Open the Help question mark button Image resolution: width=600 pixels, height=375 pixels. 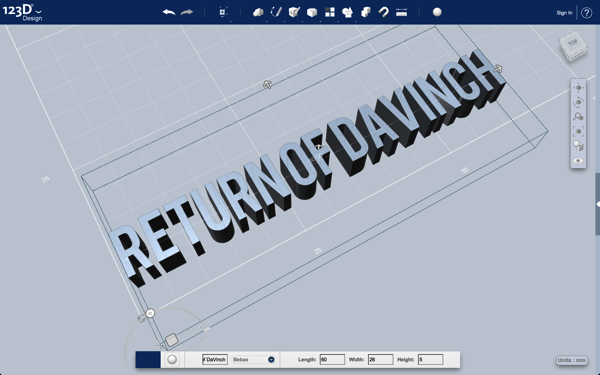[x=587, y=13]
